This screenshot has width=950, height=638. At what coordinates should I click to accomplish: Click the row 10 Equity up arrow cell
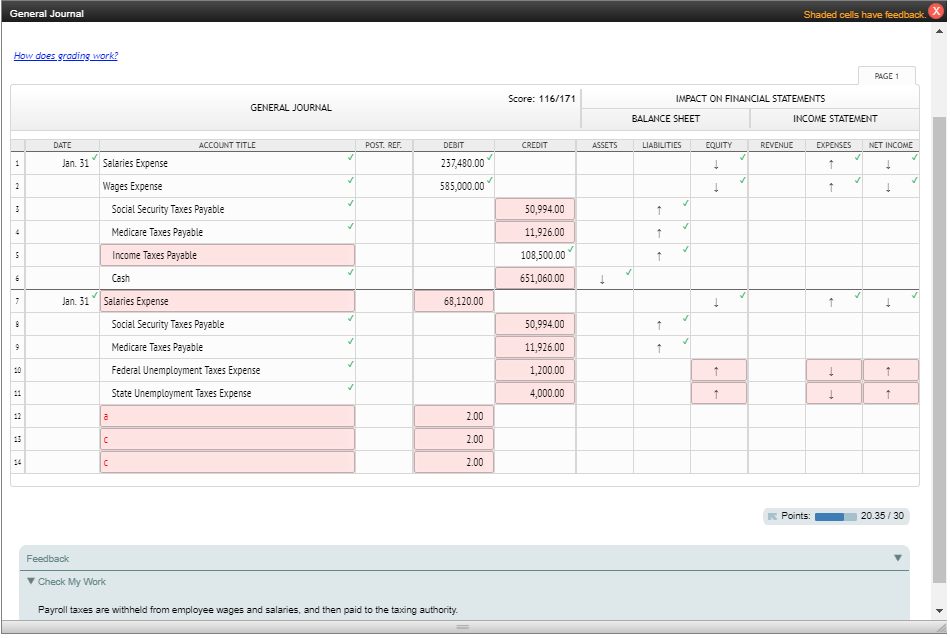719,370
